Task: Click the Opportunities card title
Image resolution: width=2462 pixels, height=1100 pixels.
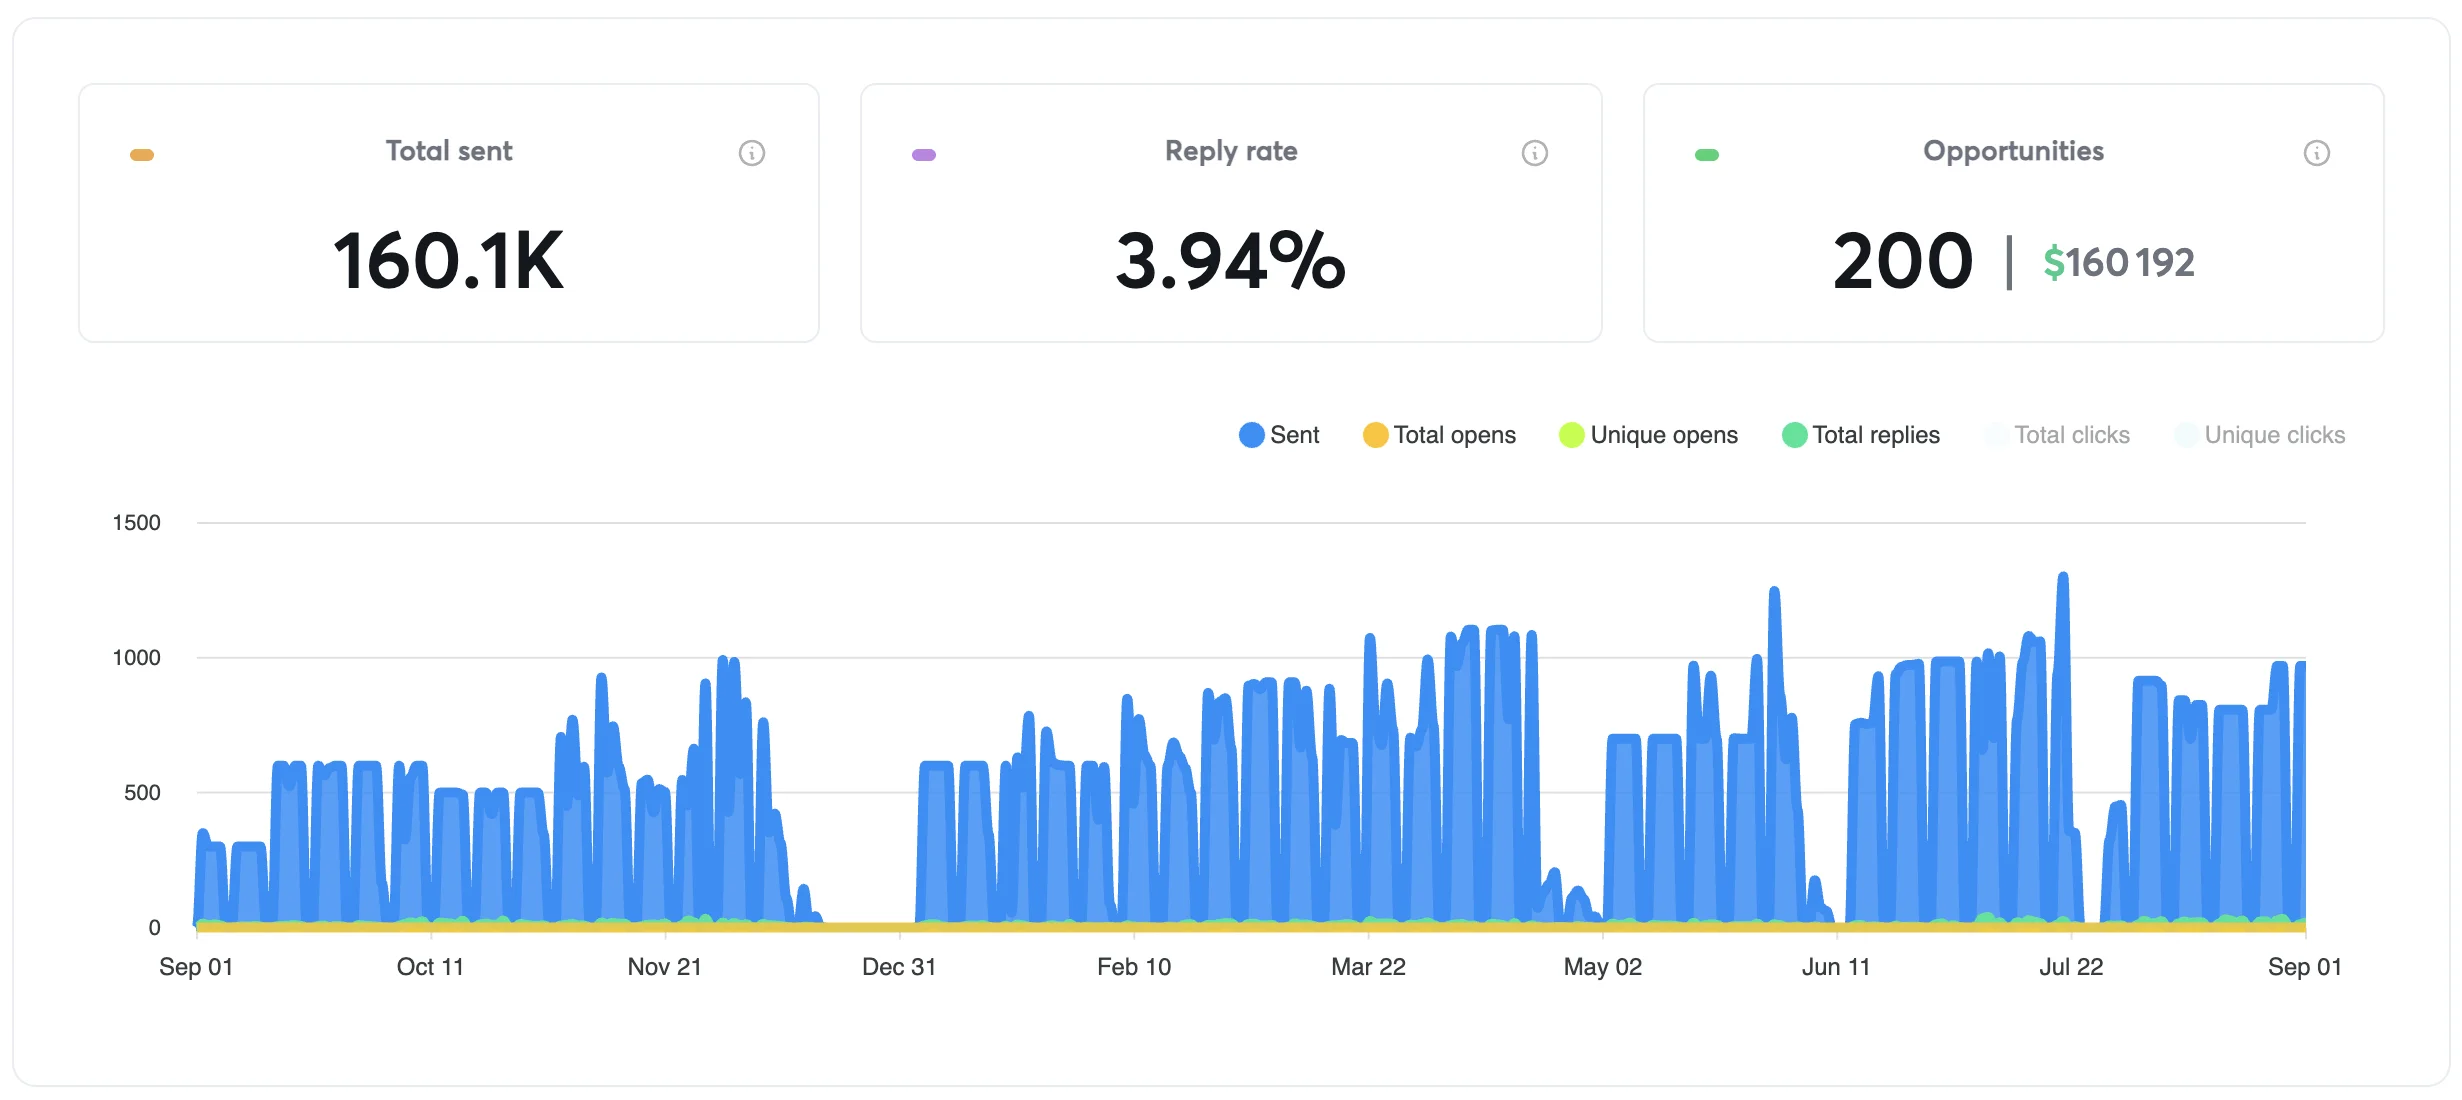Action: tap(2014, 151)
